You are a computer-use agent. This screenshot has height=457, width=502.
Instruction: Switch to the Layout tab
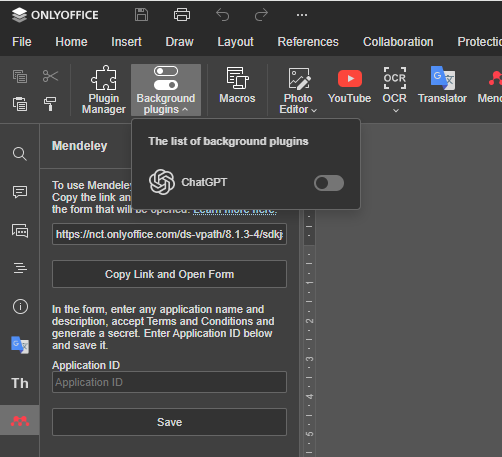(236, 42)
